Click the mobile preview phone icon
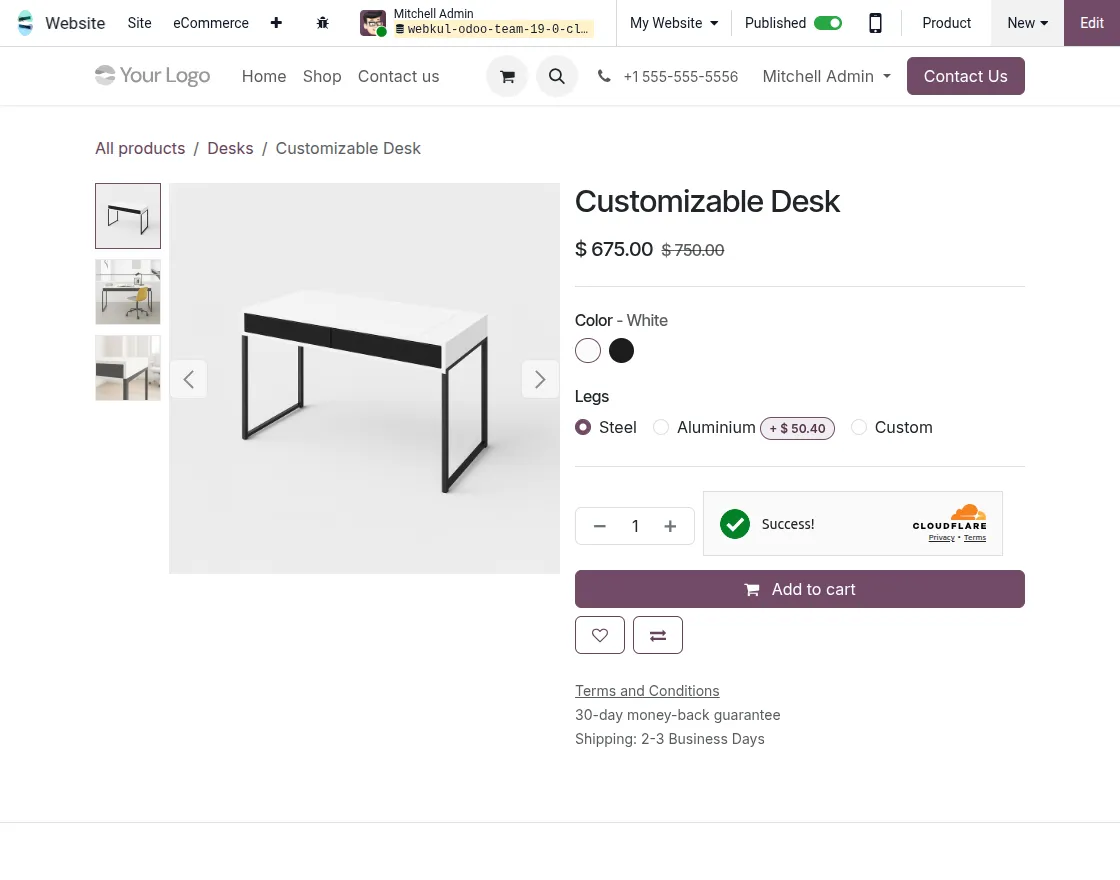Screen dimensions: 1120x880 click(875, 23)
